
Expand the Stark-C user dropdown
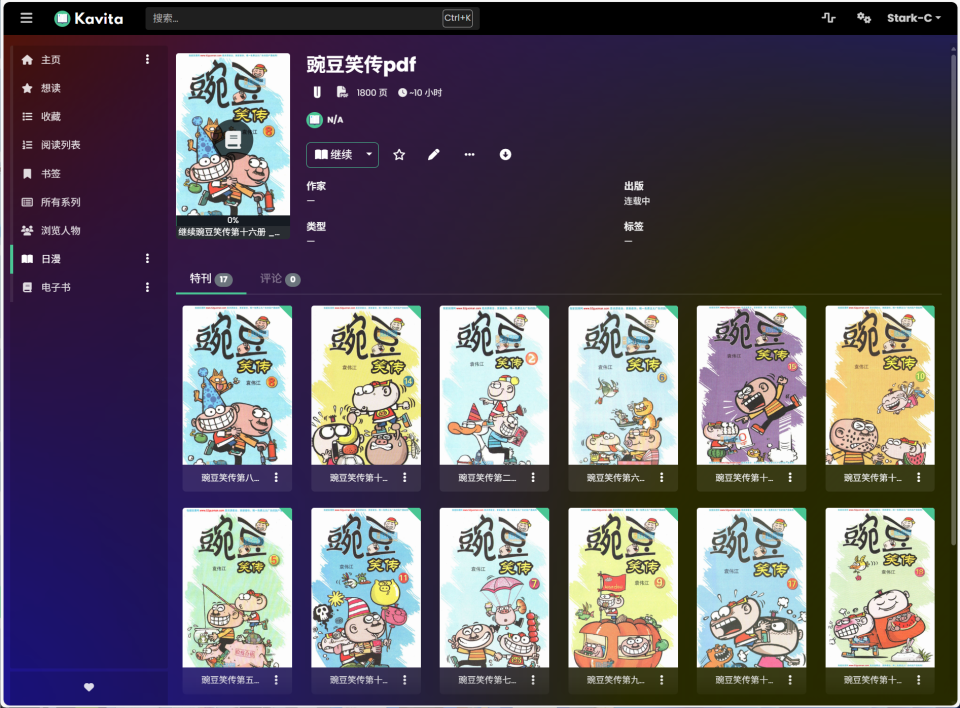point(913,18)
